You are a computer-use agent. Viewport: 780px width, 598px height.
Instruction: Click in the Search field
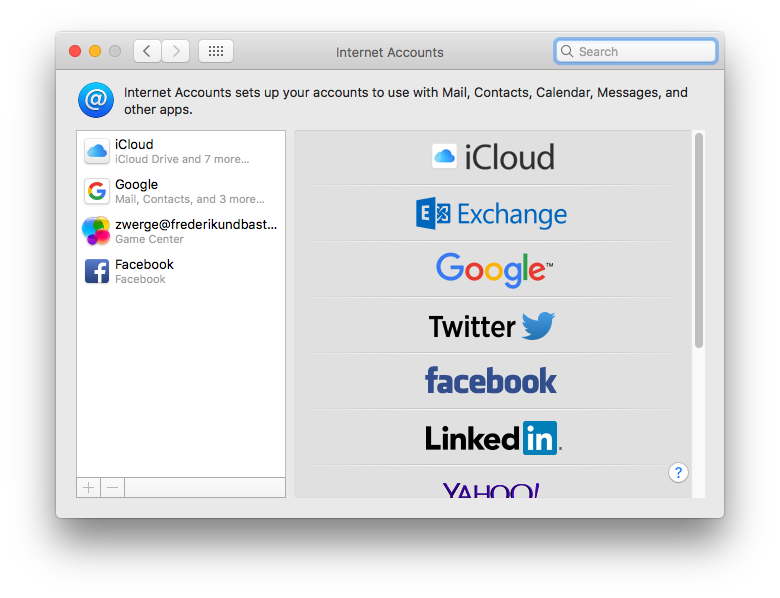636,51
